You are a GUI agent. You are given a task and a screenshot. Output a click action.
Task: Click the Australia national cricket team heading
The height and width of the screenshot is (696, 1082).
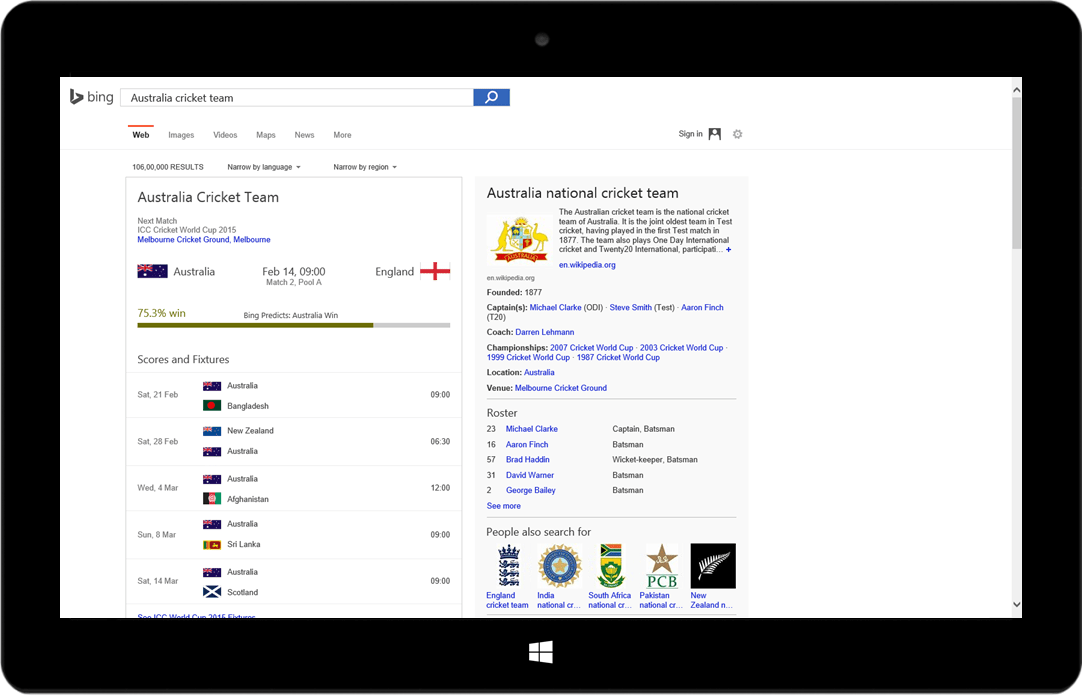point(582,193)
